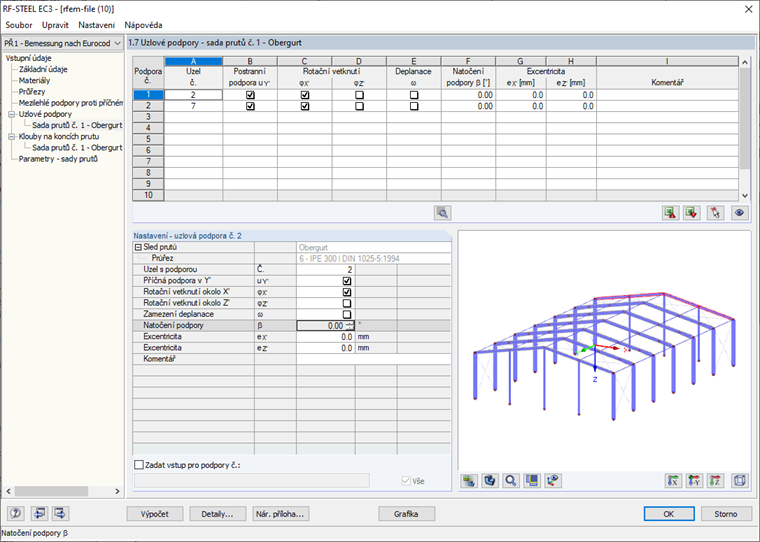Viewport: 760px width, 542px height.
Task: Open the PŘ1 Bemessung nach Eurocod dropdown
Action: (63, 43)
